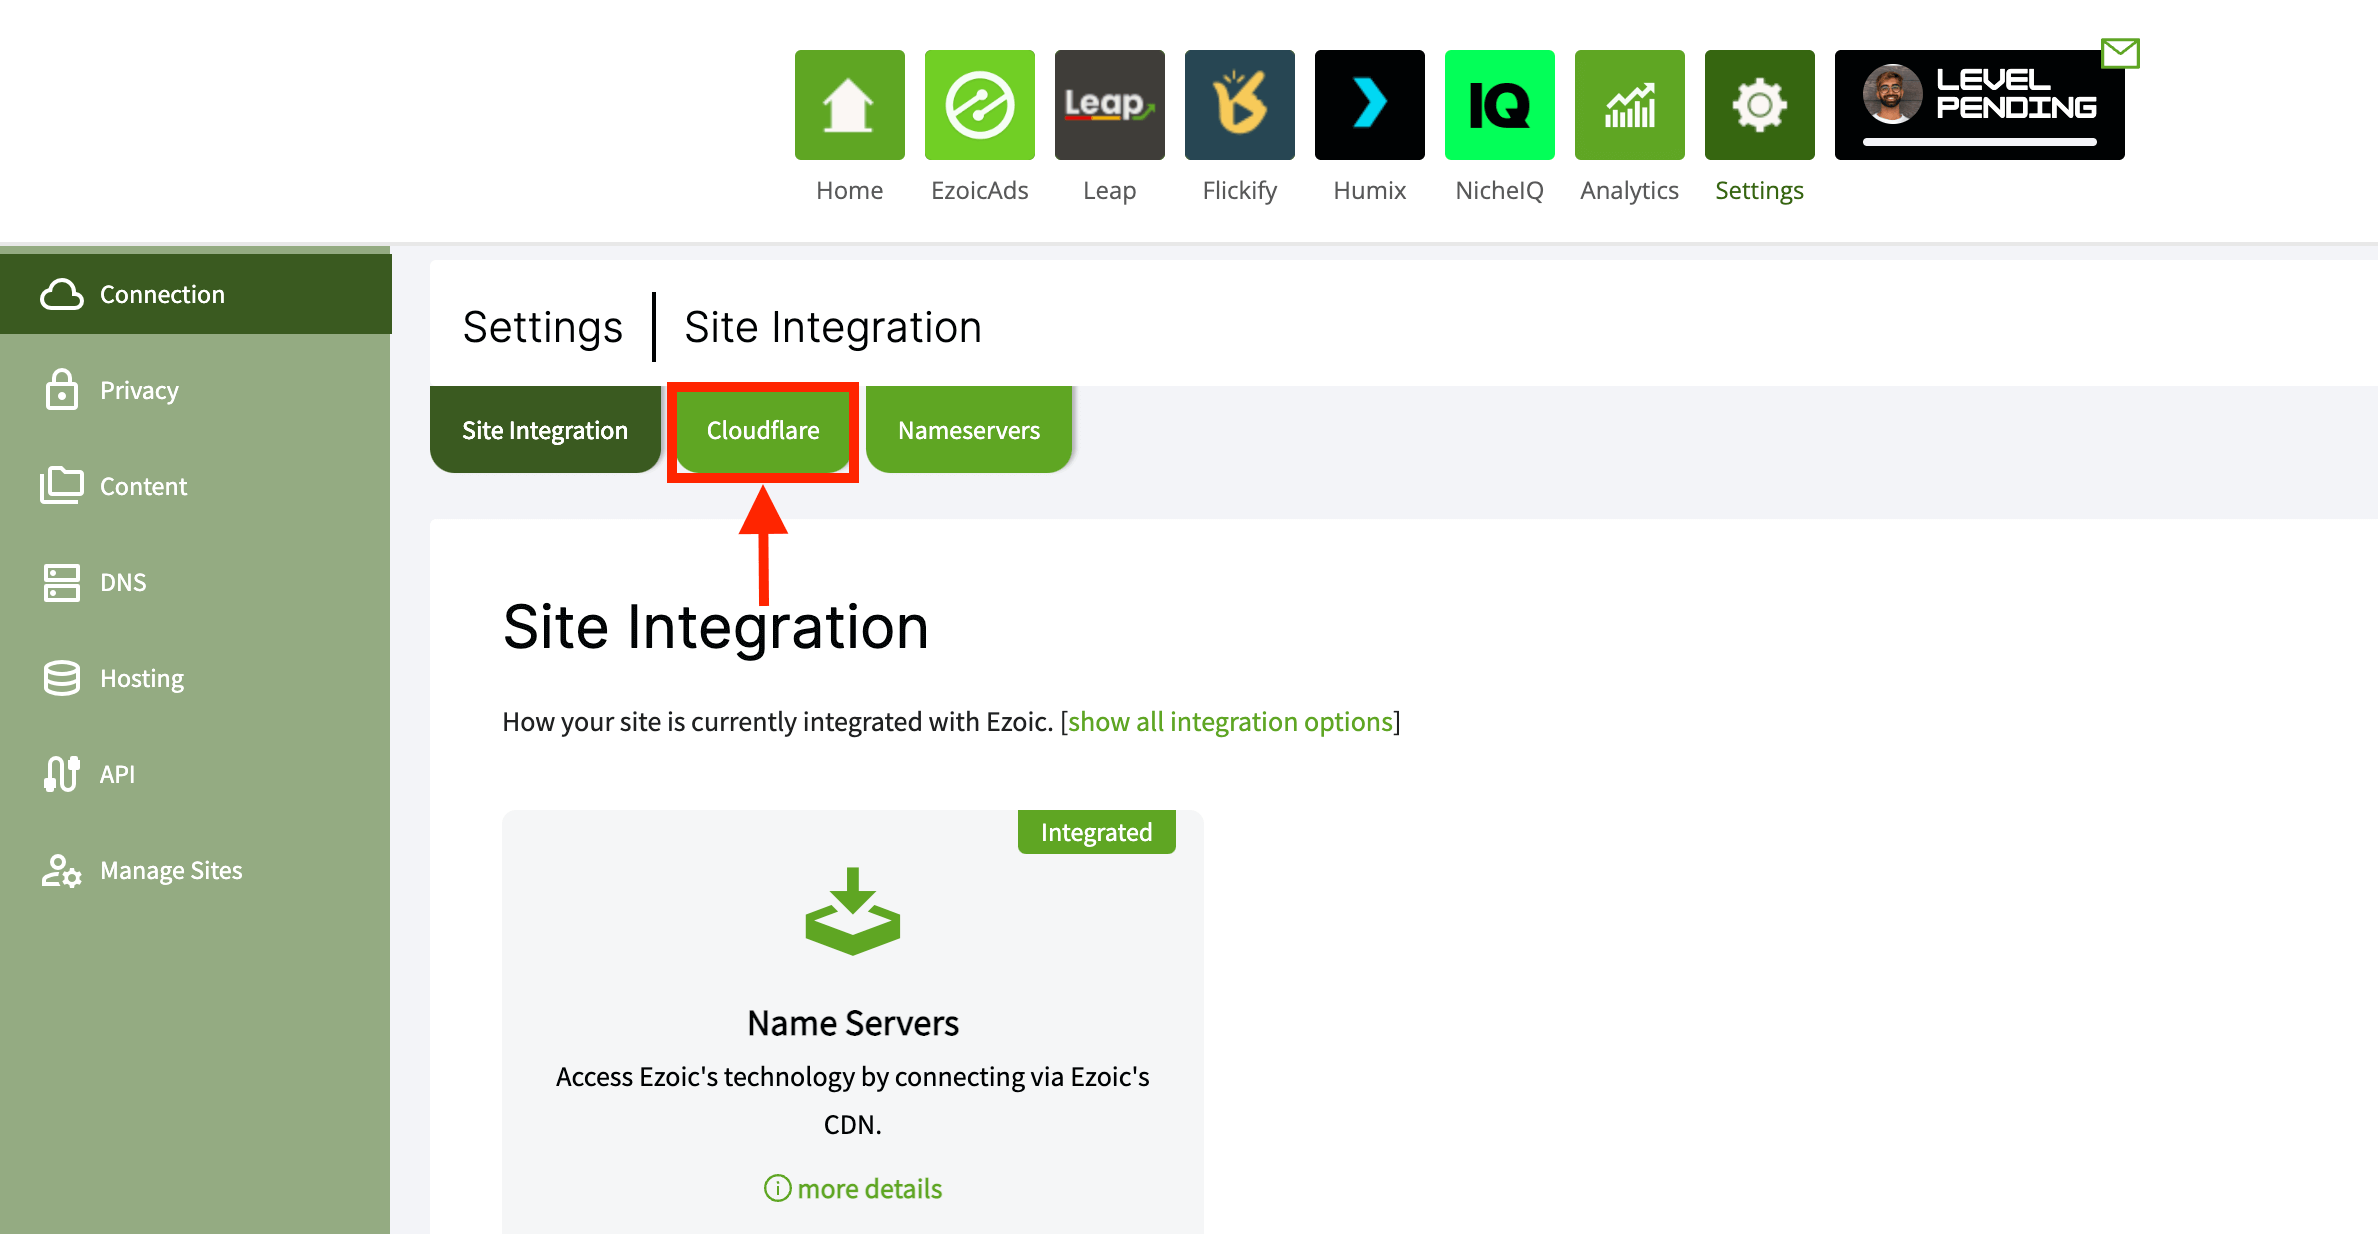Click the Integrated status badge
This screenshot has height=1234, width=2378.
1096,832
